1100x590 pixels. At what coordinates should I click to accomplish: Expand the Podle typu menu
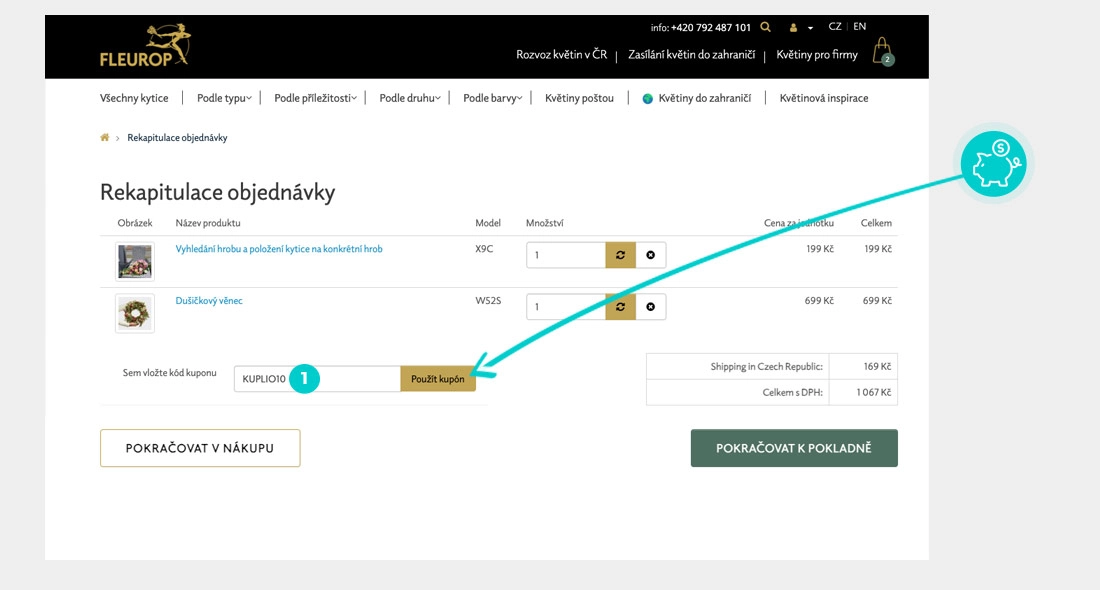(225, 98)
